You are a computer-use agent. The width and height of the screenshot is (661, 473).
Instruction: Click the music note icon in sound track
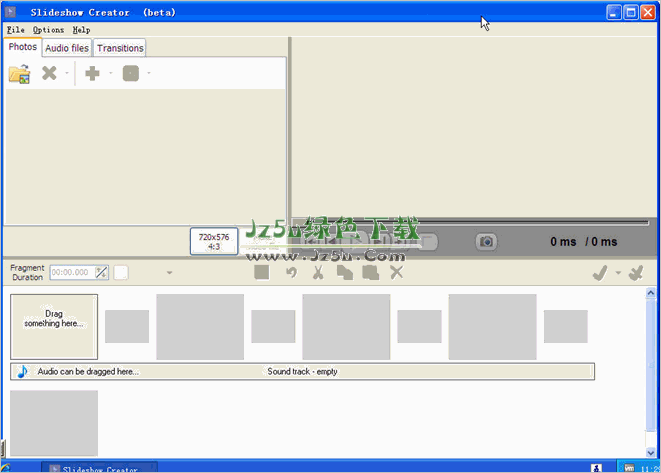(x=22, y=371)
